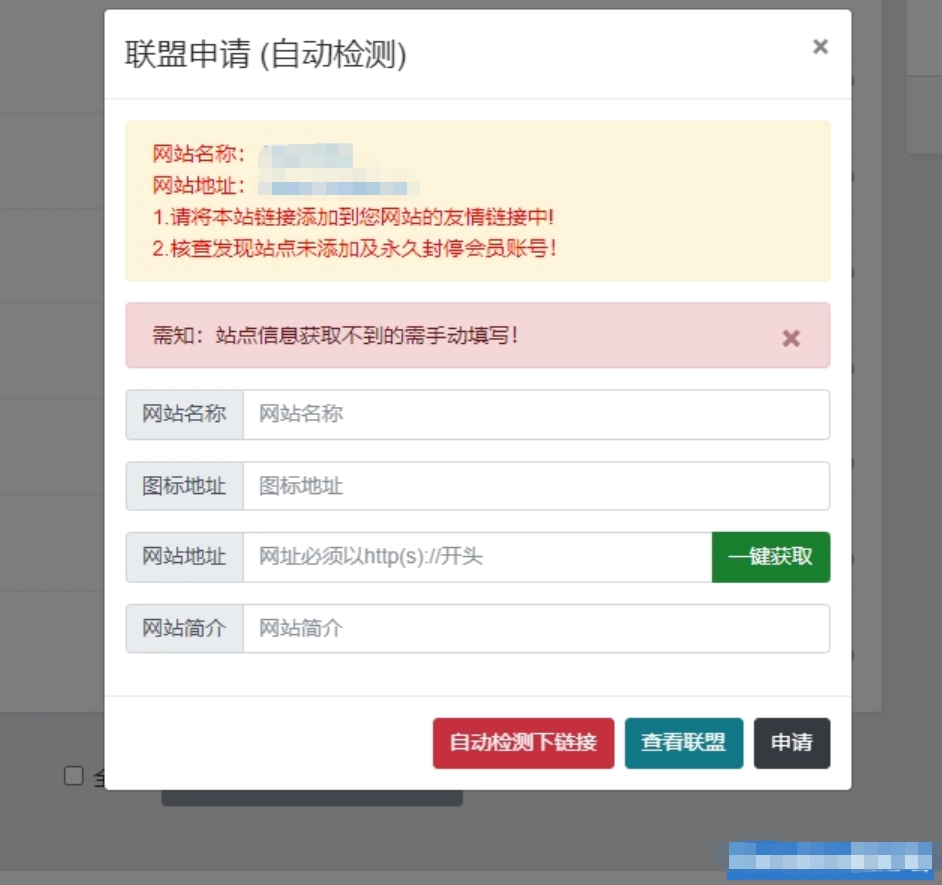The width and height of the screenshot is (942, 885).
Task: Dismiss the pink 需知 notice alert
Action: (x=791, y=338)
